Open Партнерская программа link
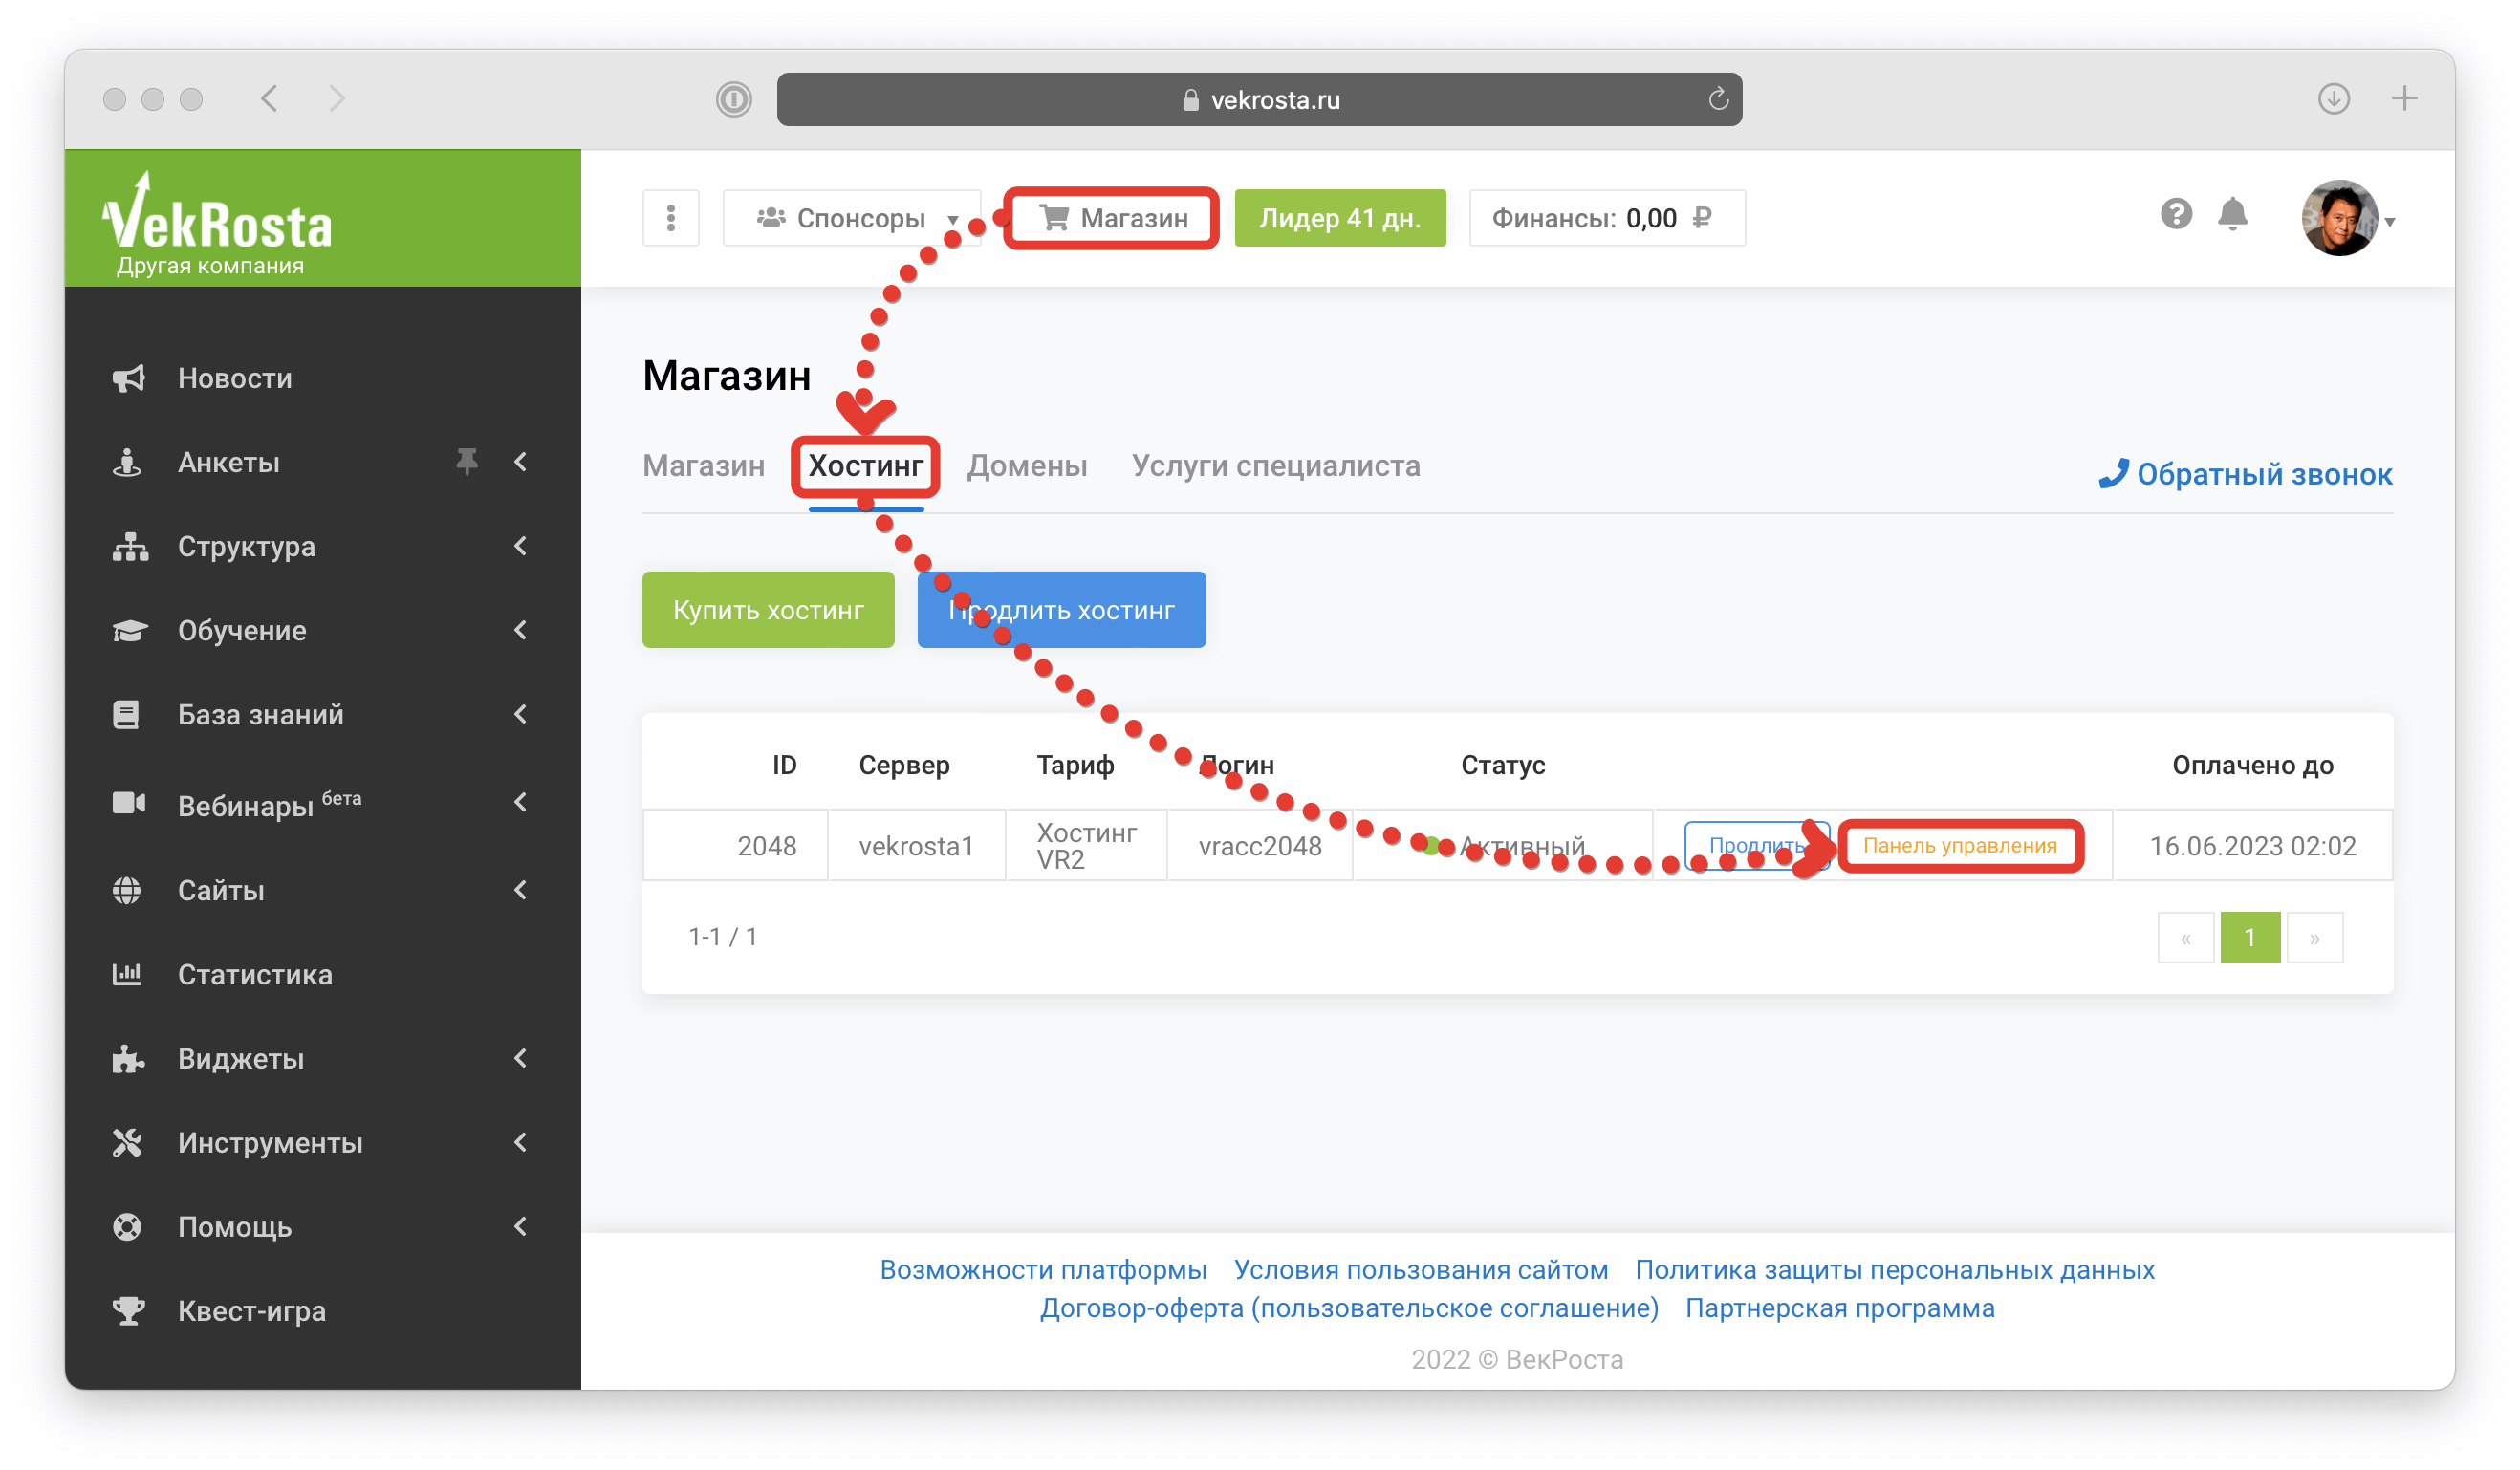This screenshot has width=2520, height=1470. pos(1840,1308)
